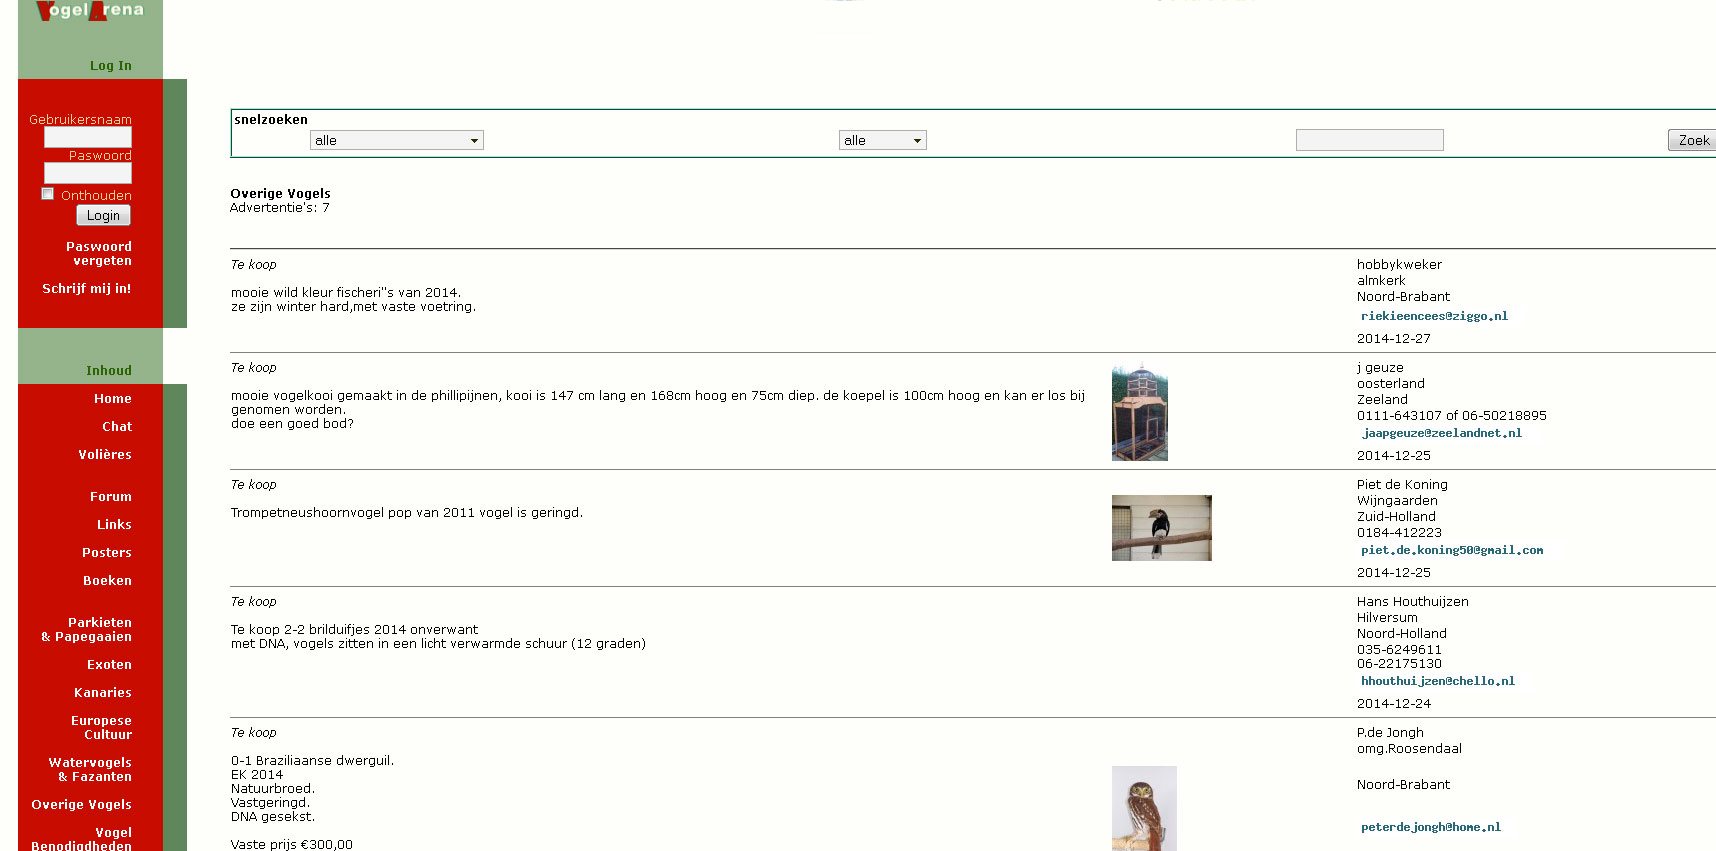Open the birdcage photo thumbnail
The width and height of the screenshot is (1716, 851).
tap(1139, 413)
